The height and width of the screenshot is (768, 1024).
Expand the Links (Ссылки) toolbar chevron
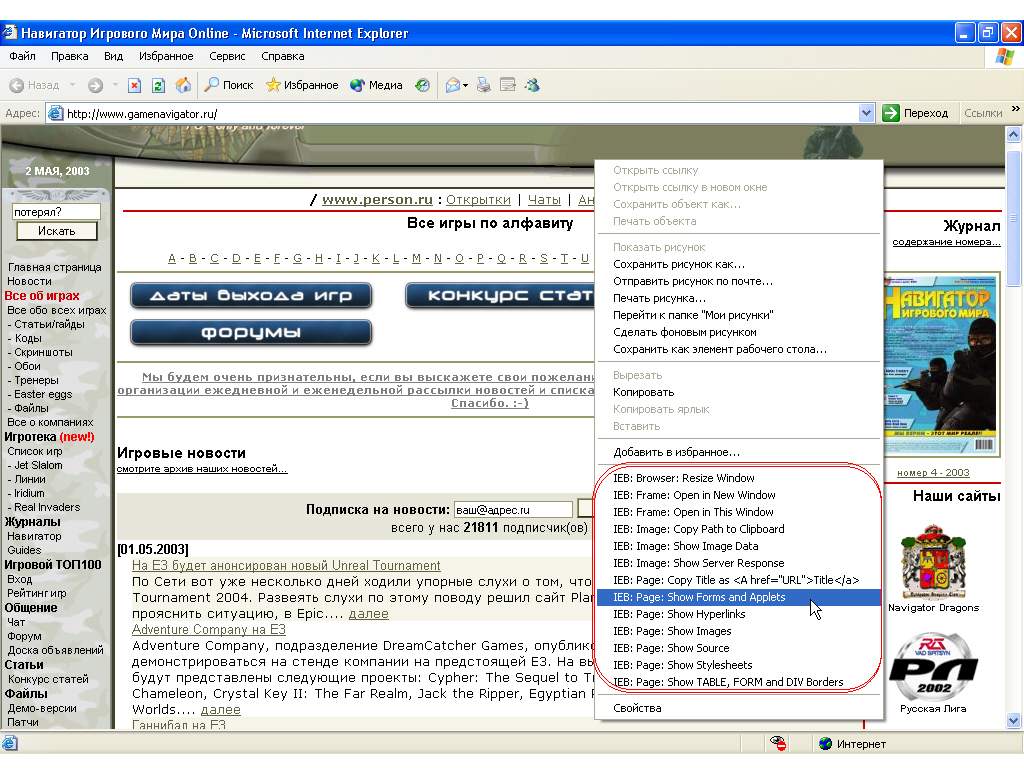point(1016,109)
